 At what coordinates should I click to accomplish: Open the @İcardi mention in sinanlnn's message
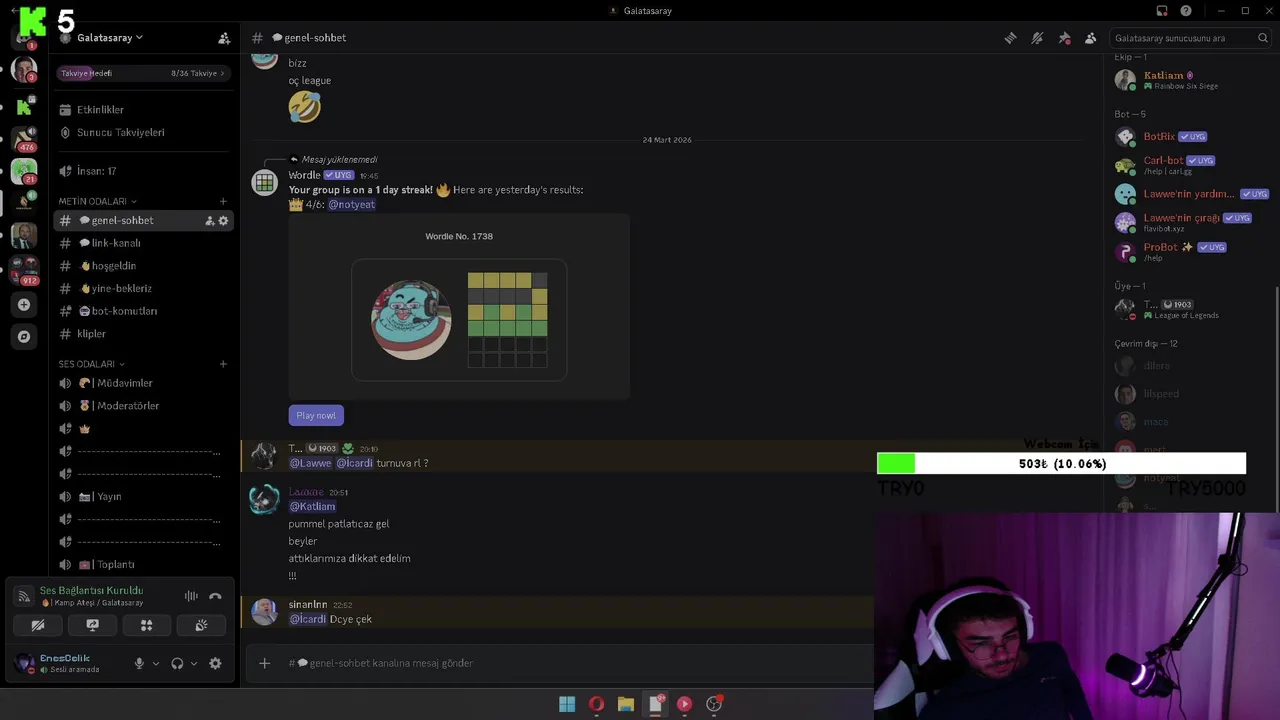pyautogui.click(x=308, y=620)
